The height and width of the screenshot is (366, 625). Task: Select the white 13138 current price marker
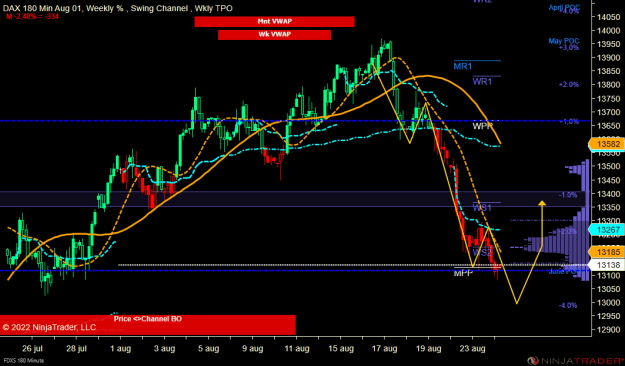607,265
